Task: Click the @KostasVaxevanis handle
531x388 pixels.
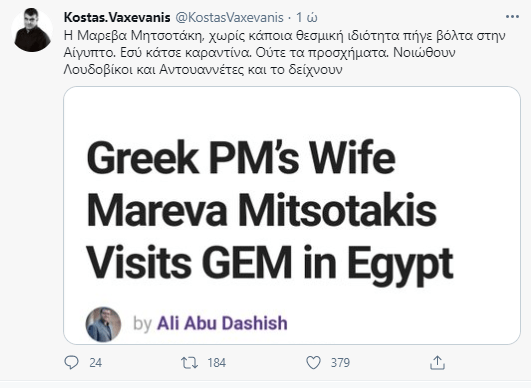Action: [x=229, y=17]
